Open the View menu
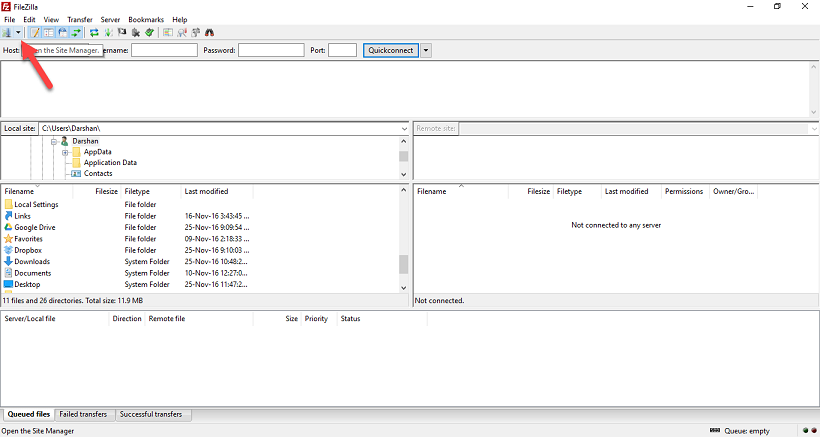Image resolution: width=820 pixels, height=437 pixels. 51,19
